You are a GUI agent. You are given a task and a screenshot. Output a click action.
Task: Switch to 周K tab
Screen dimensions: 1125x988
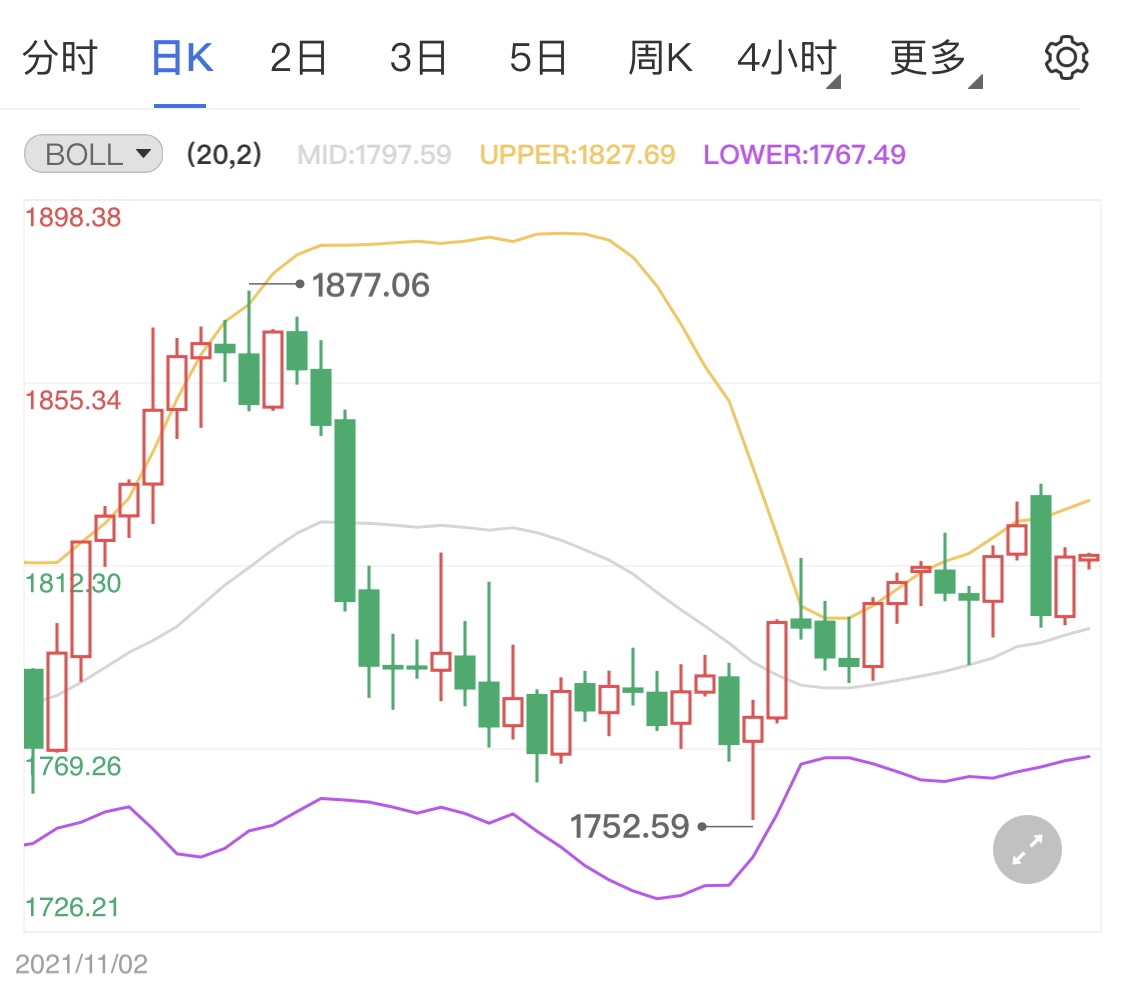click(x=660, y=58)
